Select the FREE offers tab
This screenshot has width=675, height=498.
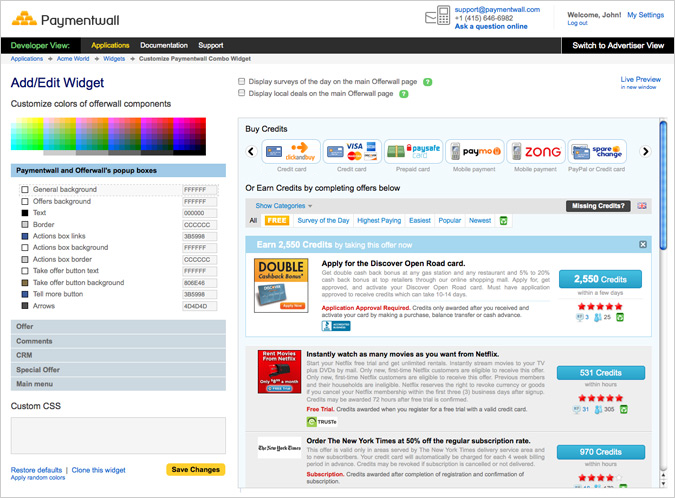click(x=276, y=220)
